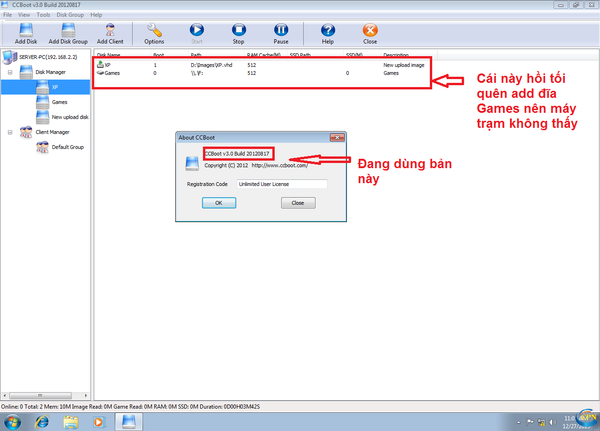The width and height of the screenshot is (600, 431).
Task: Open the File menu
Action: click(x=7, y=15)
